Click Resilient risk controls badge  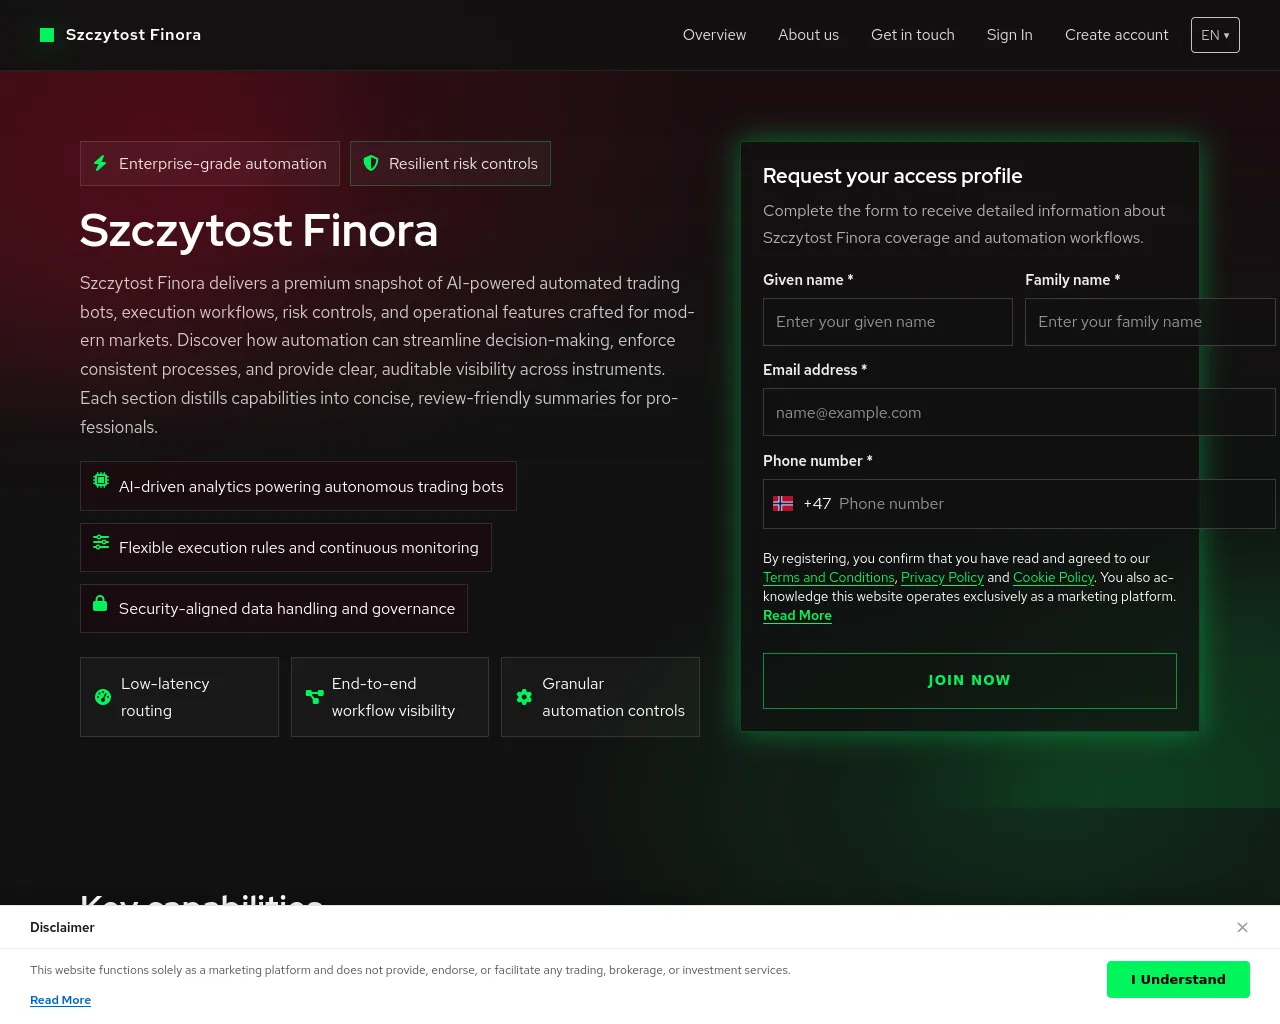[450, 163]
